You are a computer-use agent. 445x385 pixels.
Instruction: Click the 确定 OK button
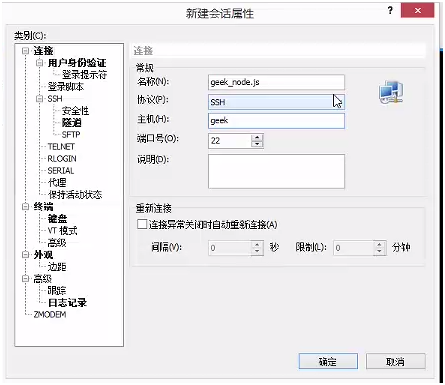(x=328, y=361)
